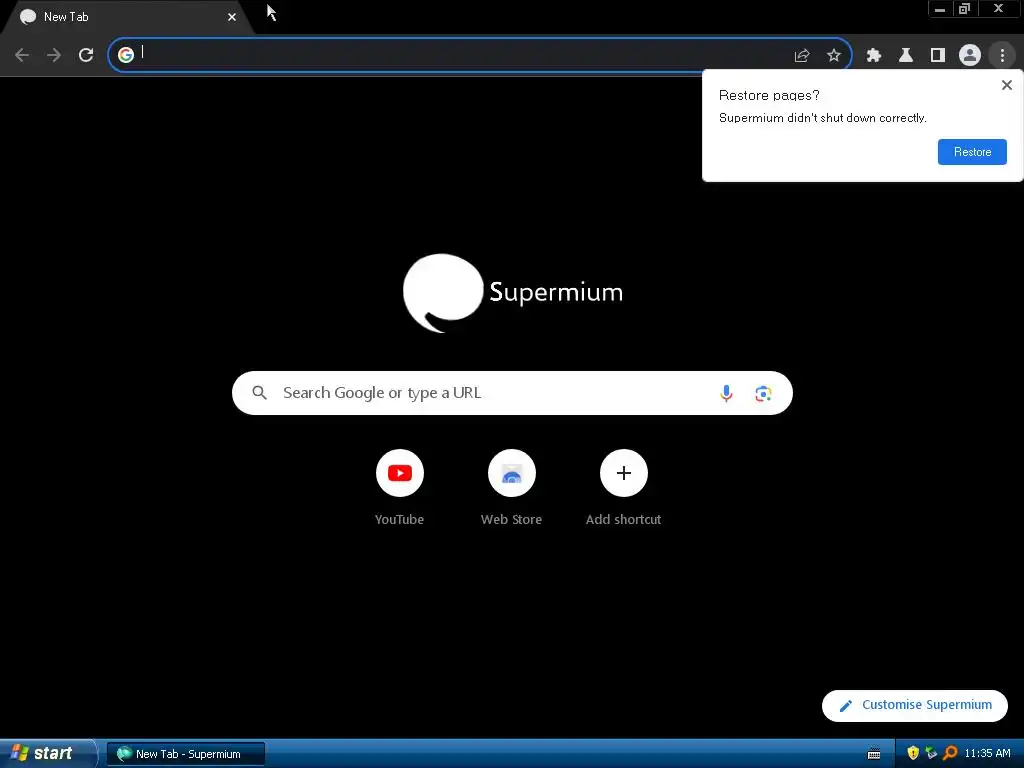Click the Add shortcut plus button
Viewport: 1024px width, 768px height.
click(x=624, y=473)
